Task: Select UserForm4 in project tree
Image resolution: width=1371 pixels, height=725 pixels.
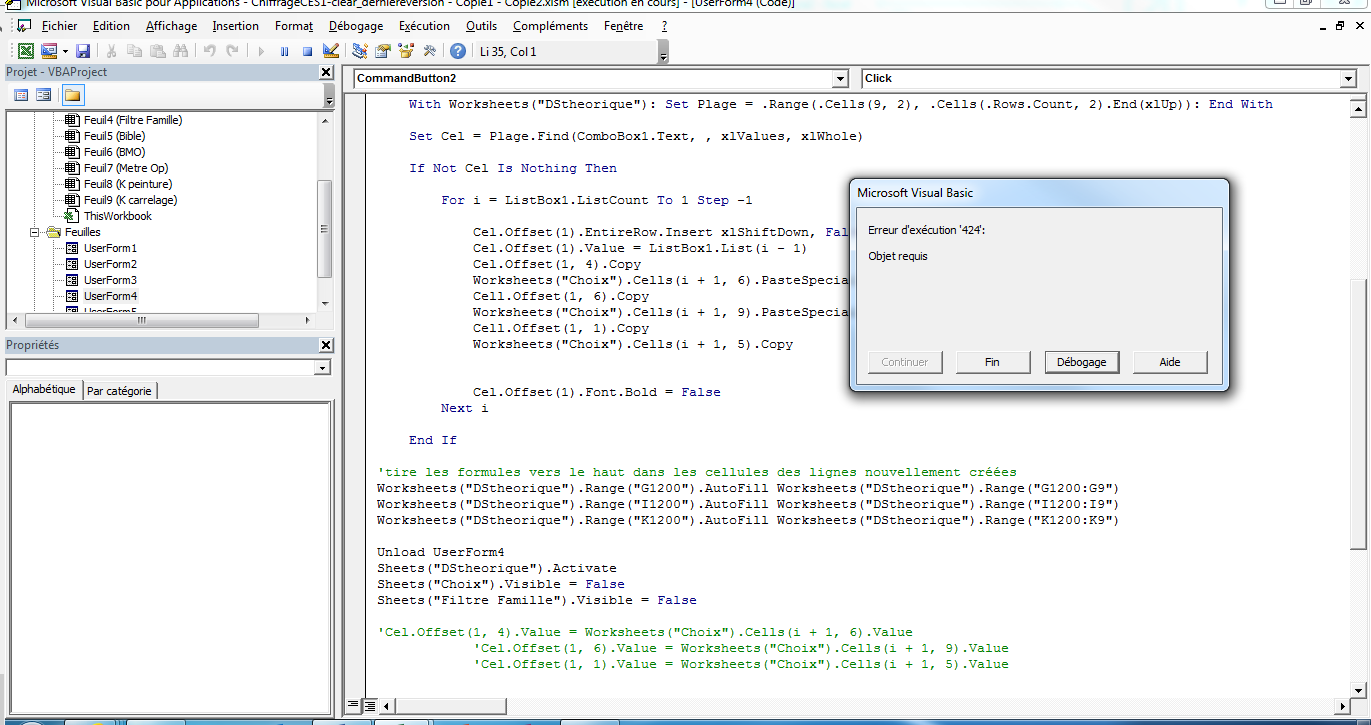Action: pyautogui.click(x=110, y=296)
